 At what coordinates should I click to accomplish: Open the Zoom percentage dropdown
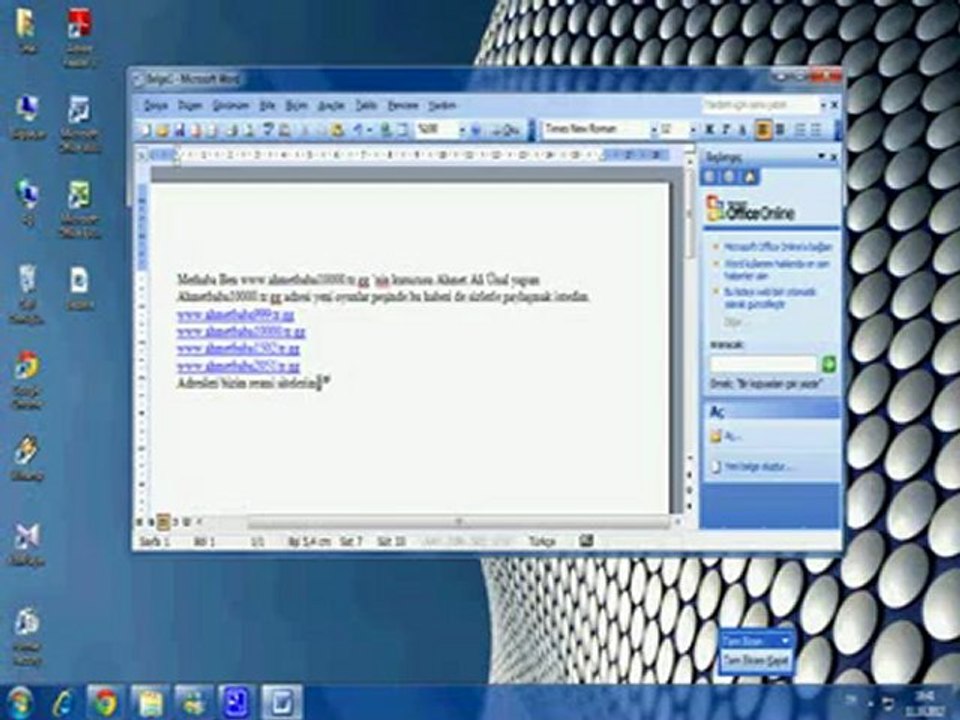462,130
